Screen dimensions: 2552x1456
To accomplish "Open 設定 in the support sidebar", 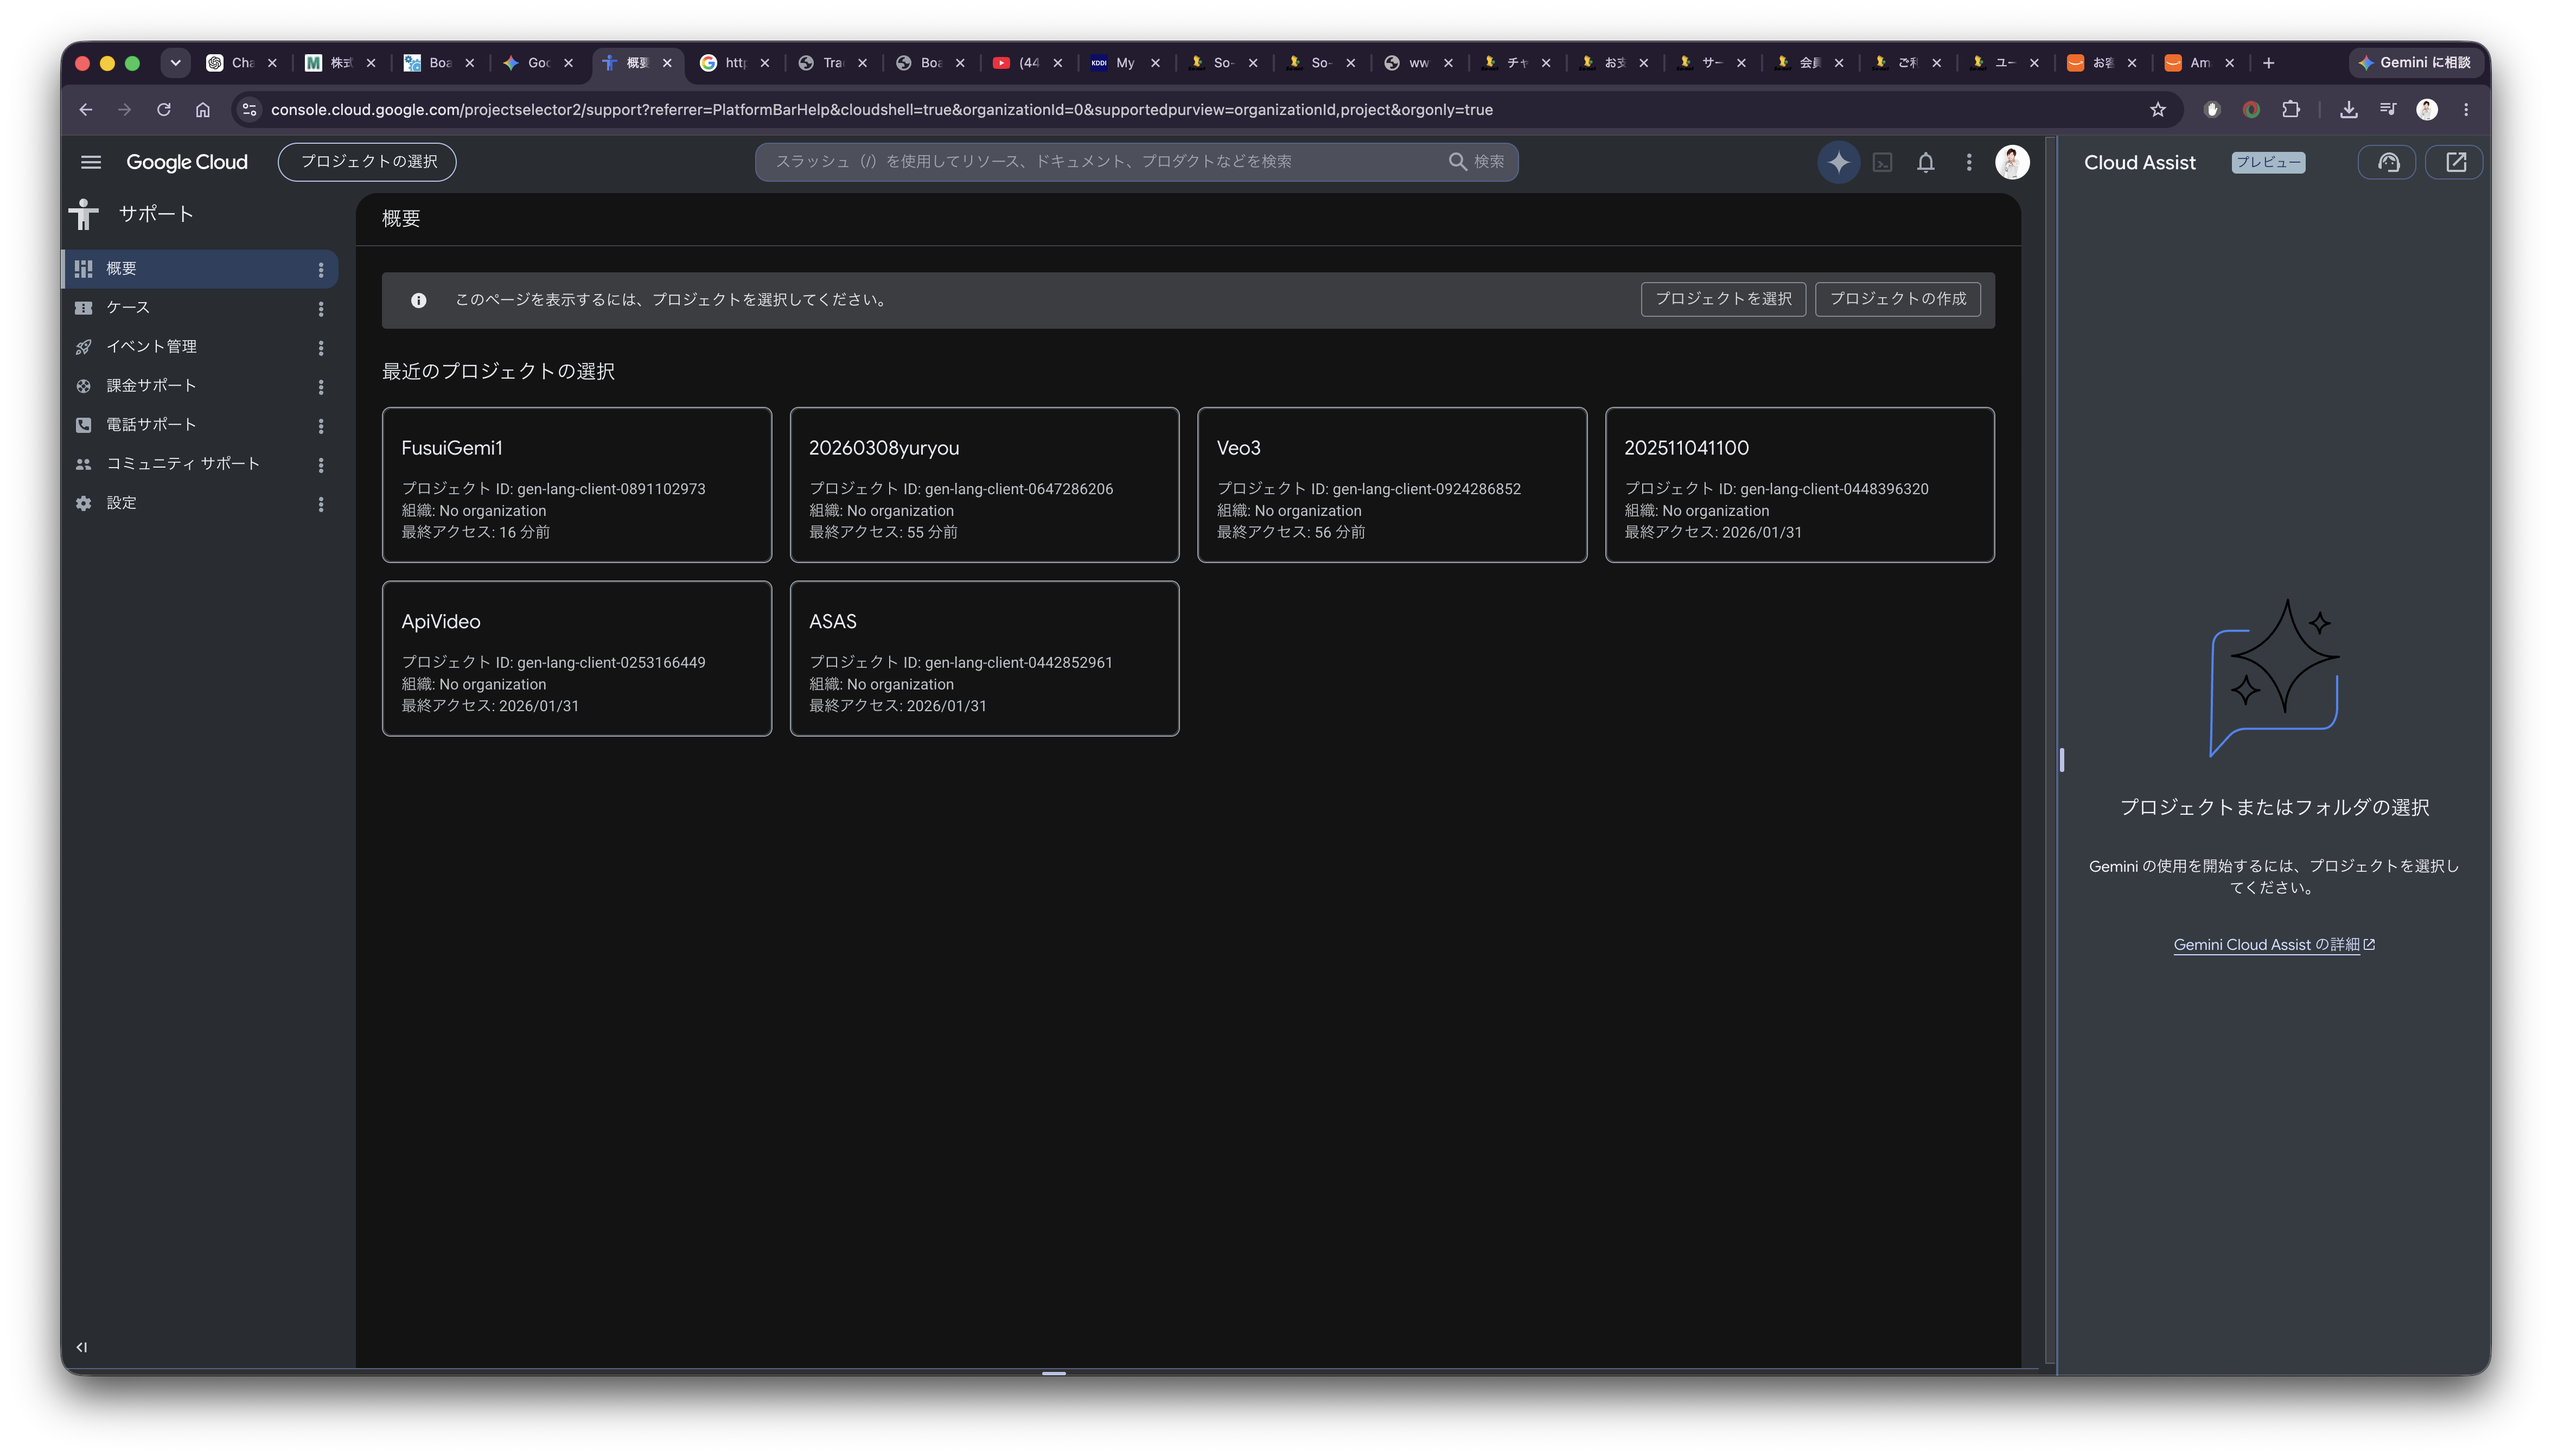I will [x=200, y=503].
